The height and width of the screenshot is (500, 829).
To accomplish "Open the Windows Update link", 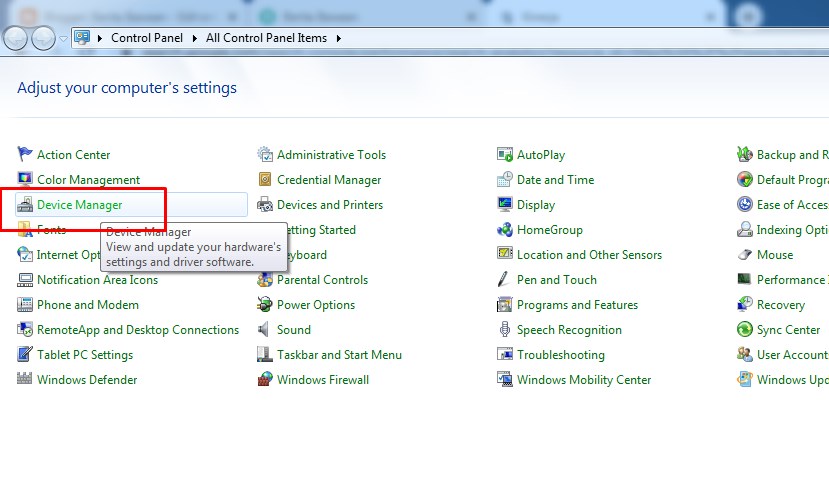I will [x=793, y=379].
